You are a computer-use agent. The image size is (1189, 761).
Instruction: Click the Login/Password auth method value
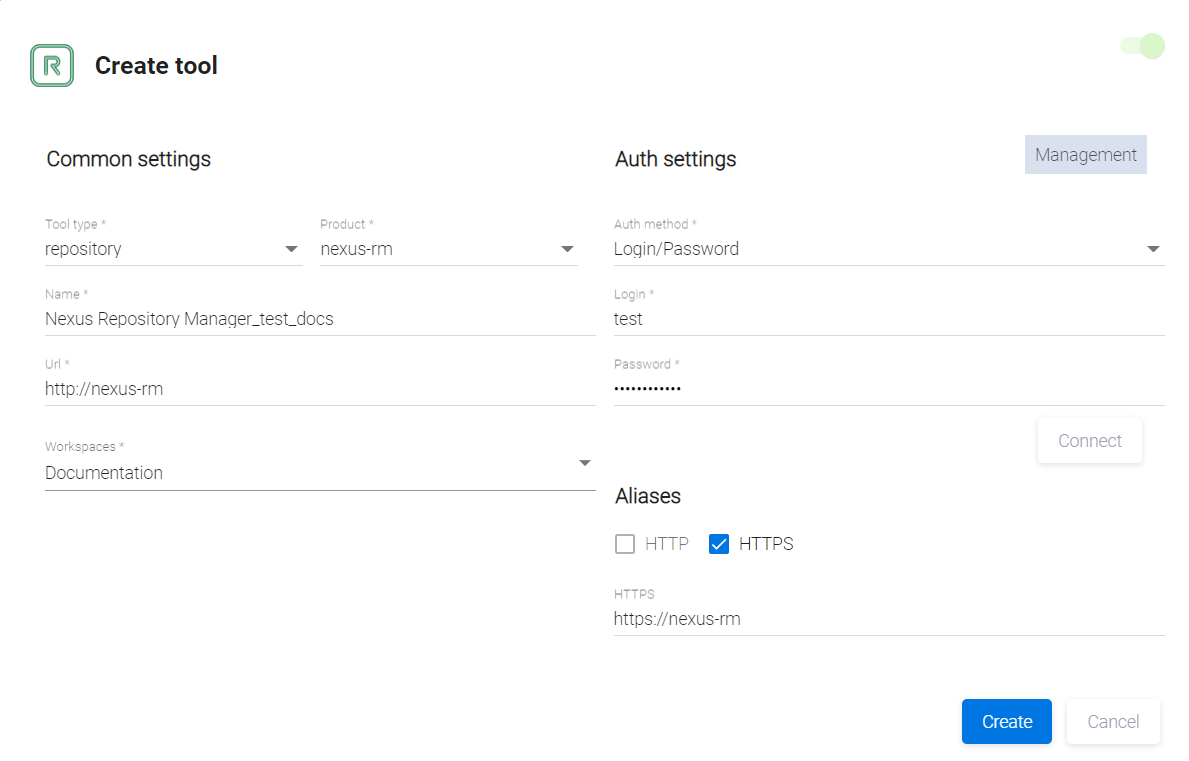(677, 249)
